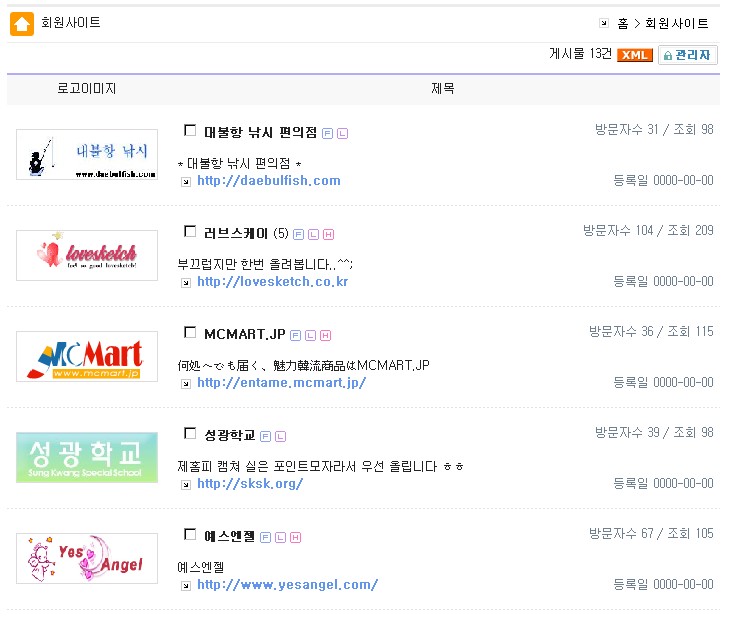Click the F icon next to 대불항 낚시 편의점
Screen dimensions: 734x621
328,134
